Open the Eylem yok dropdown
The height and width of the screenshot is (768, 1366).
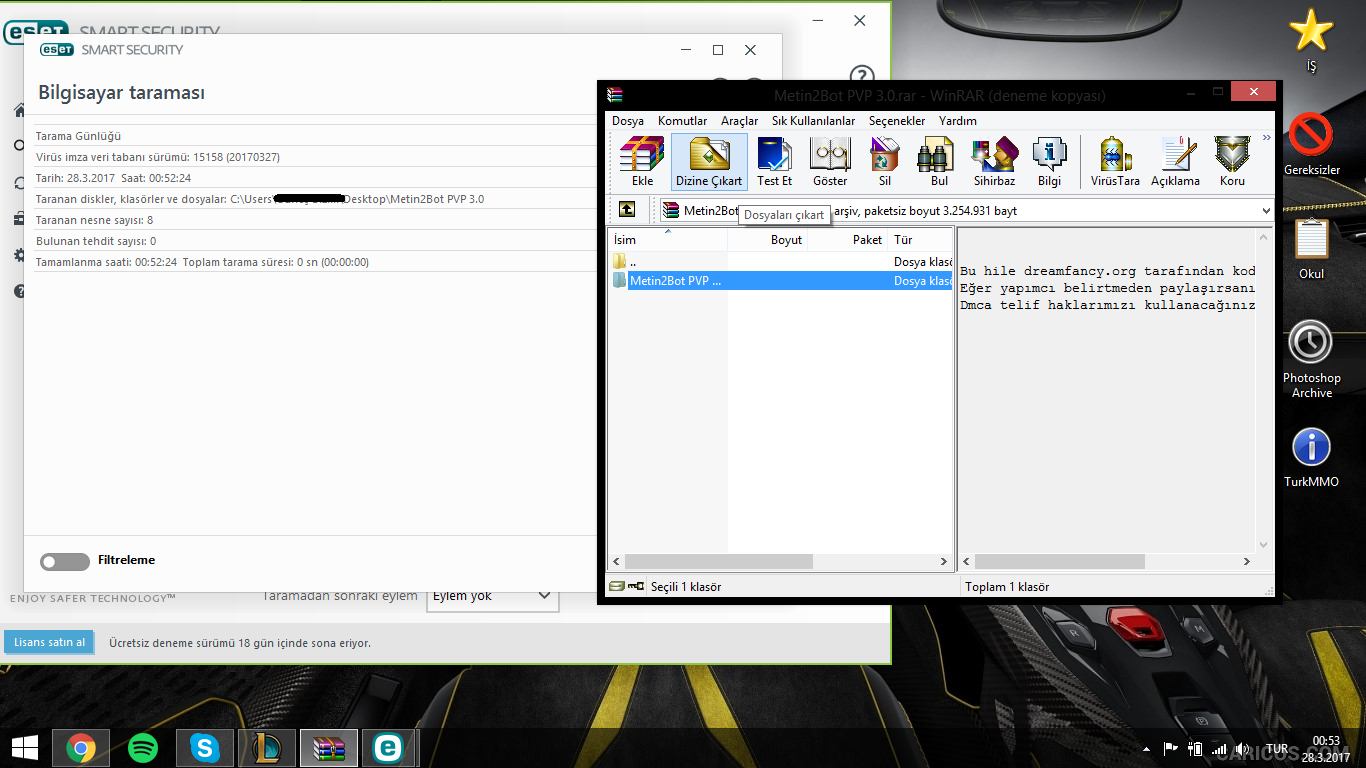tap(493, 596)
